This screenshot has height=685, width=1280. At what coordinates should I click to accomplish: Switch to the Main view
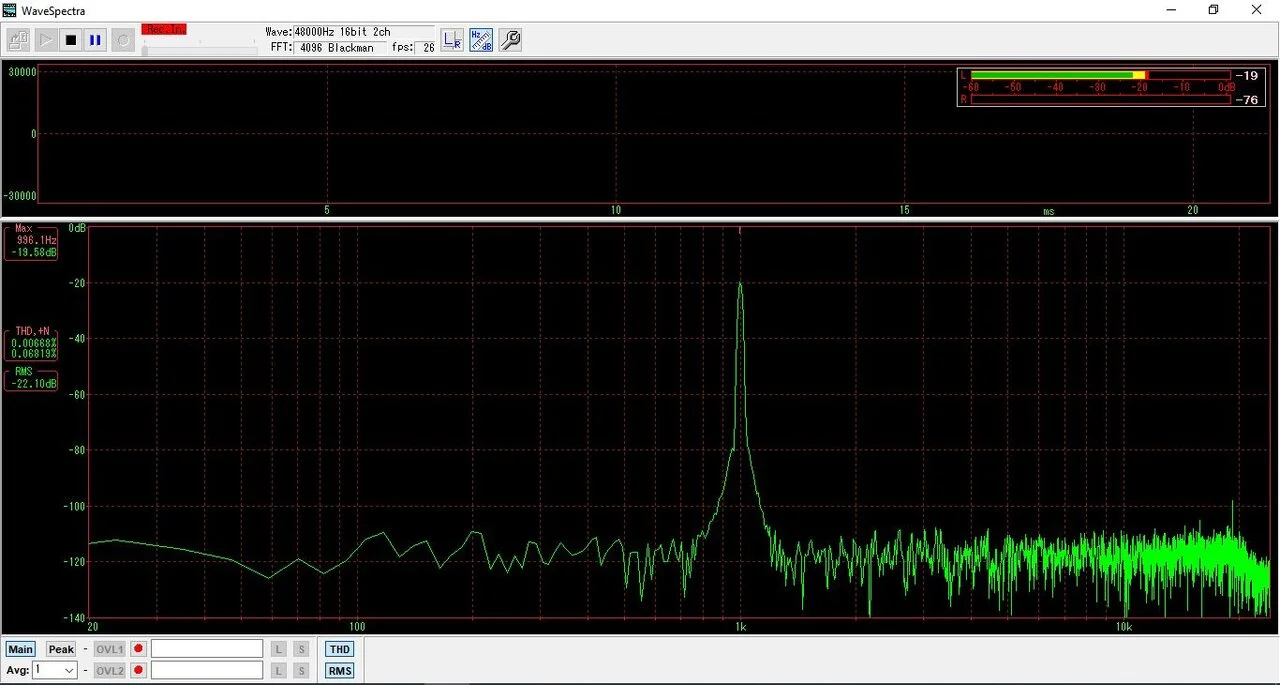click(x=20, y=648)
